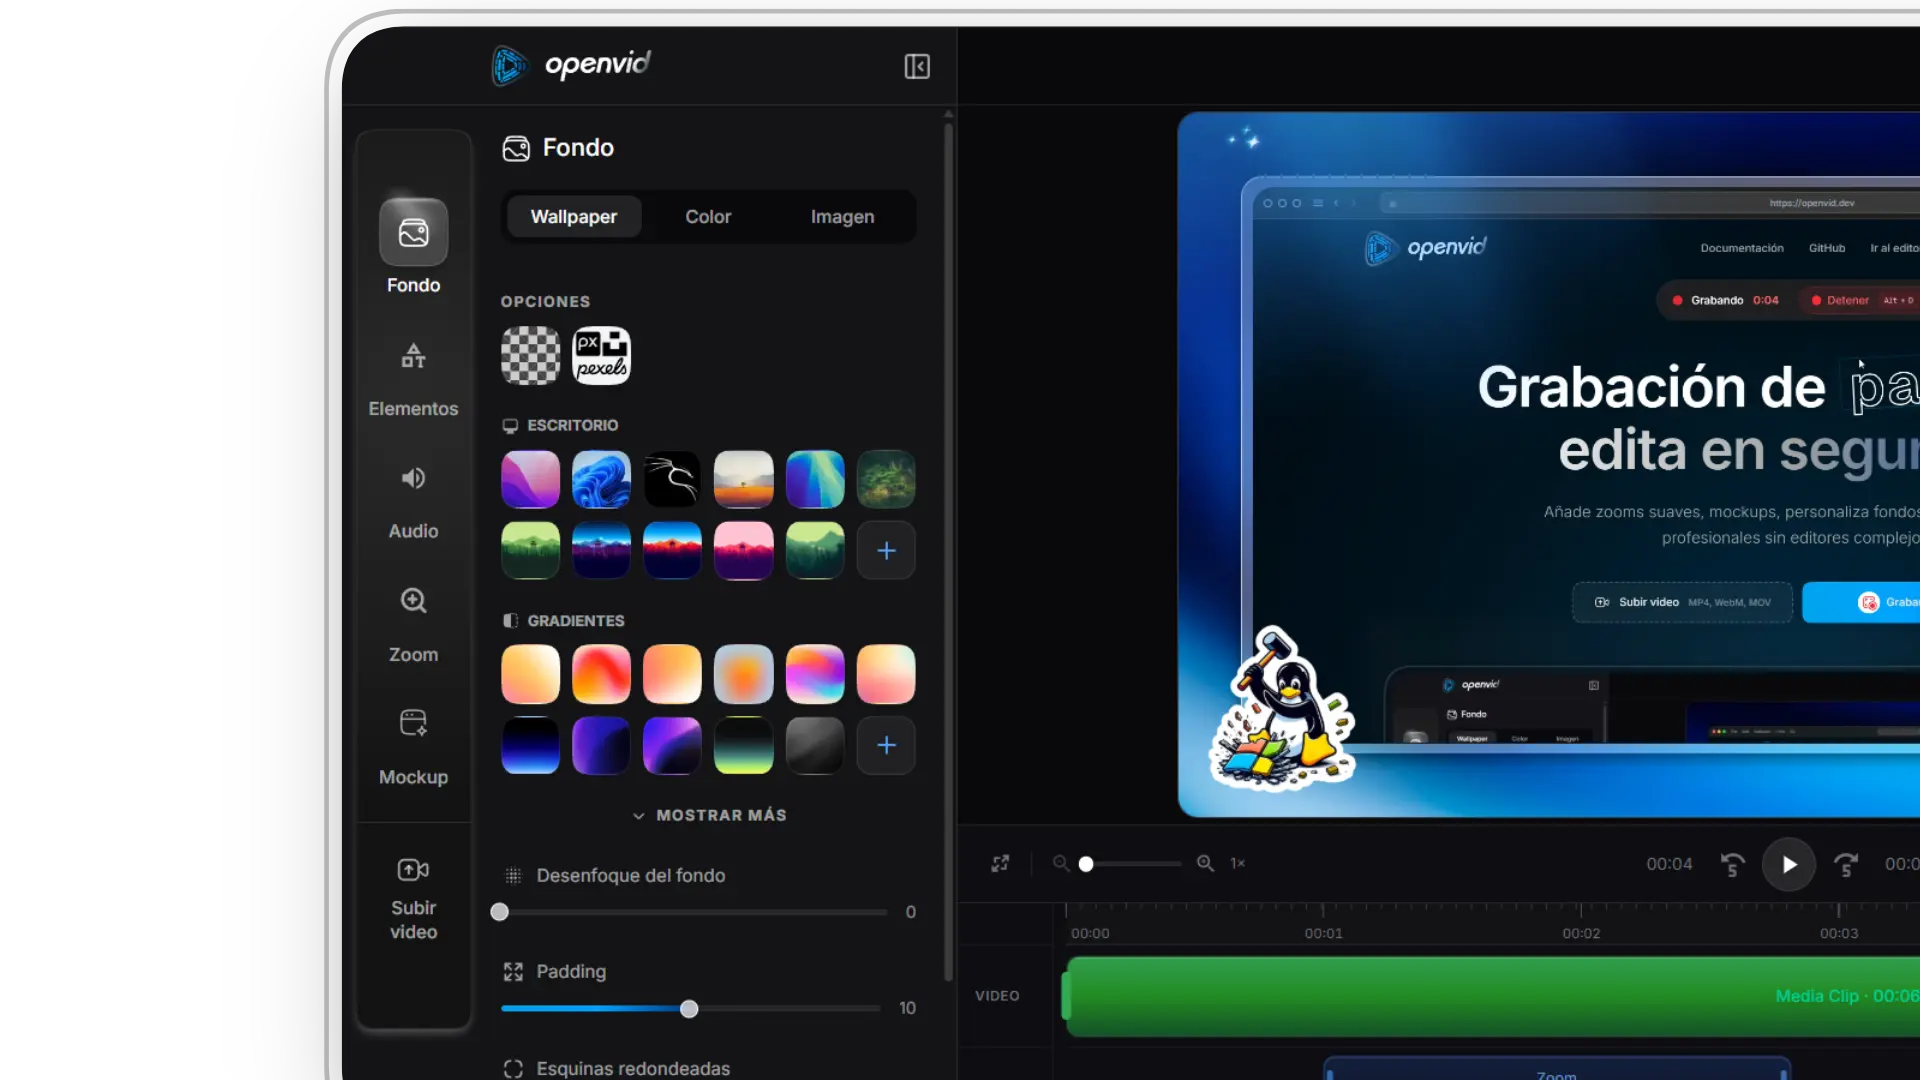Select the blue Windows bloom wallpaper
Image resolution: width=1920 pixels, height=1080 pixels.
(601, 479)
